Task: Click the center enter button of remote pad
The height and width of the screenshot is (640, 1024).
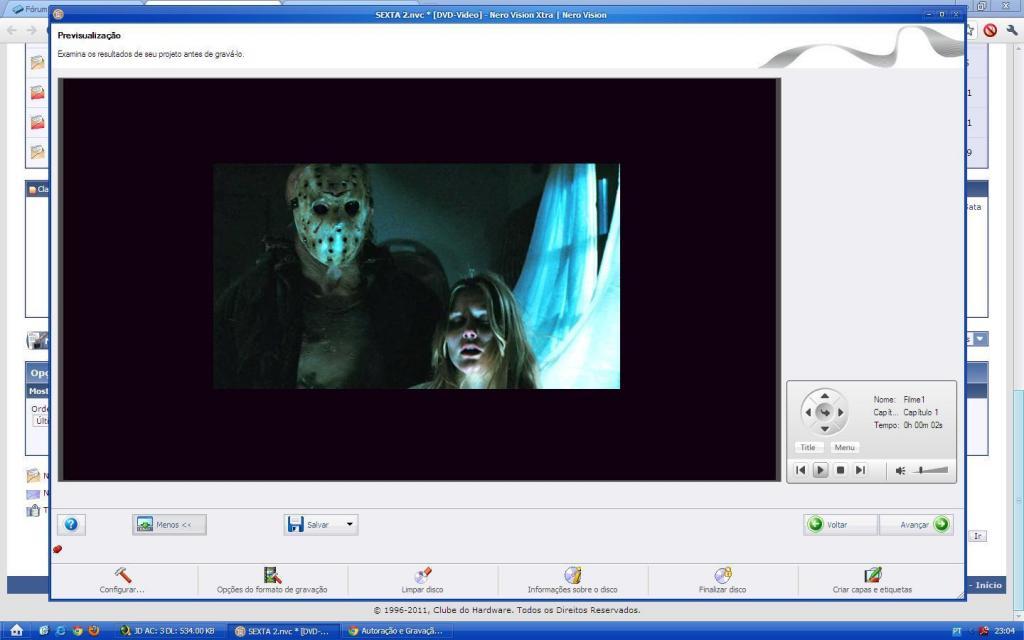Action: pos(824,412)
